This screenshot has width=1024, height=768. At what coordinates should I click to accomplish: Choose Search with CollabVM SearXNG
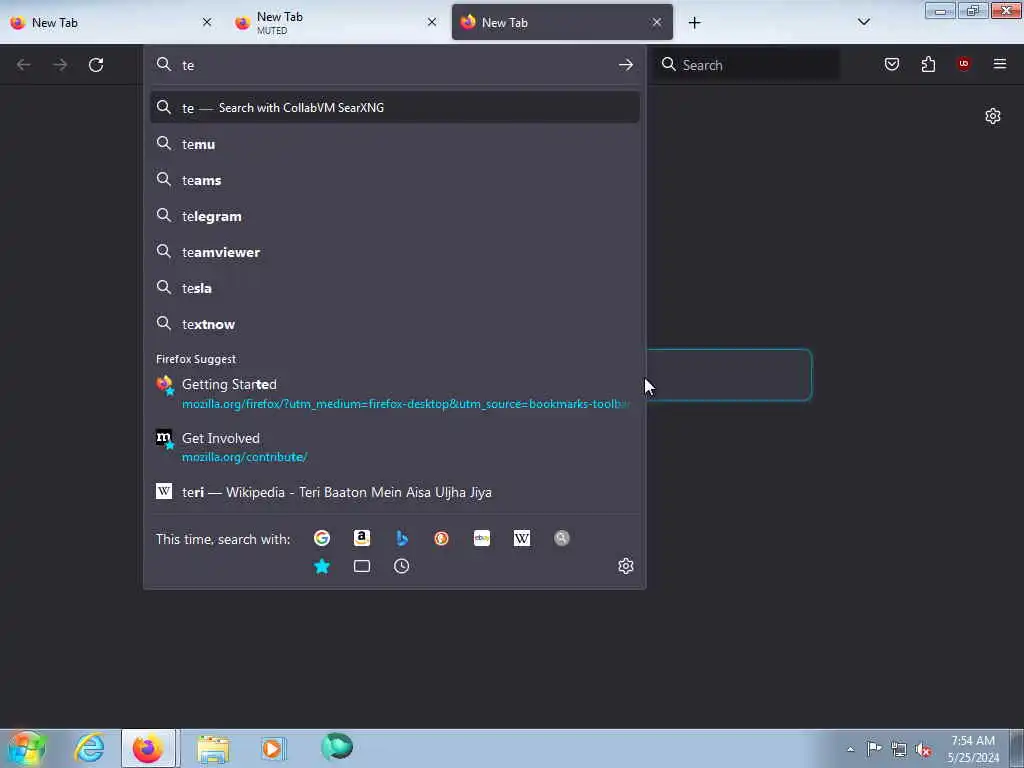[394, 108]
